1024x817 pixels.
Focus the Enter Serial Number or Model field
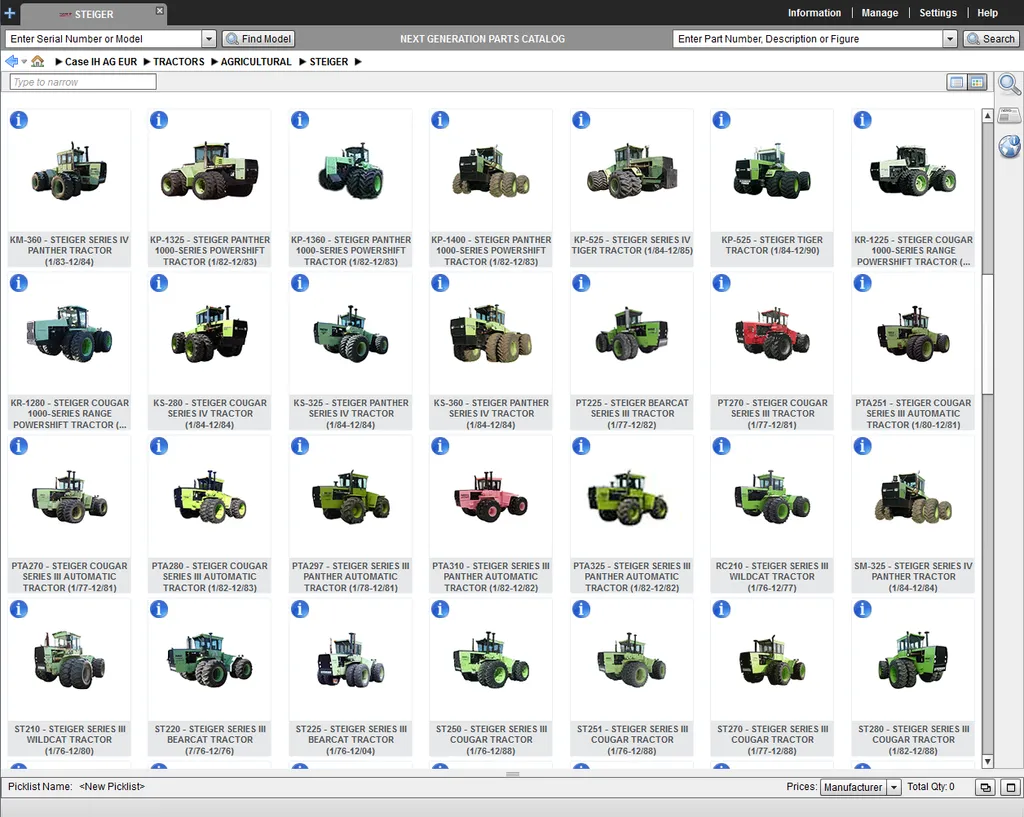pyautogui.click(x=103, y=39)
